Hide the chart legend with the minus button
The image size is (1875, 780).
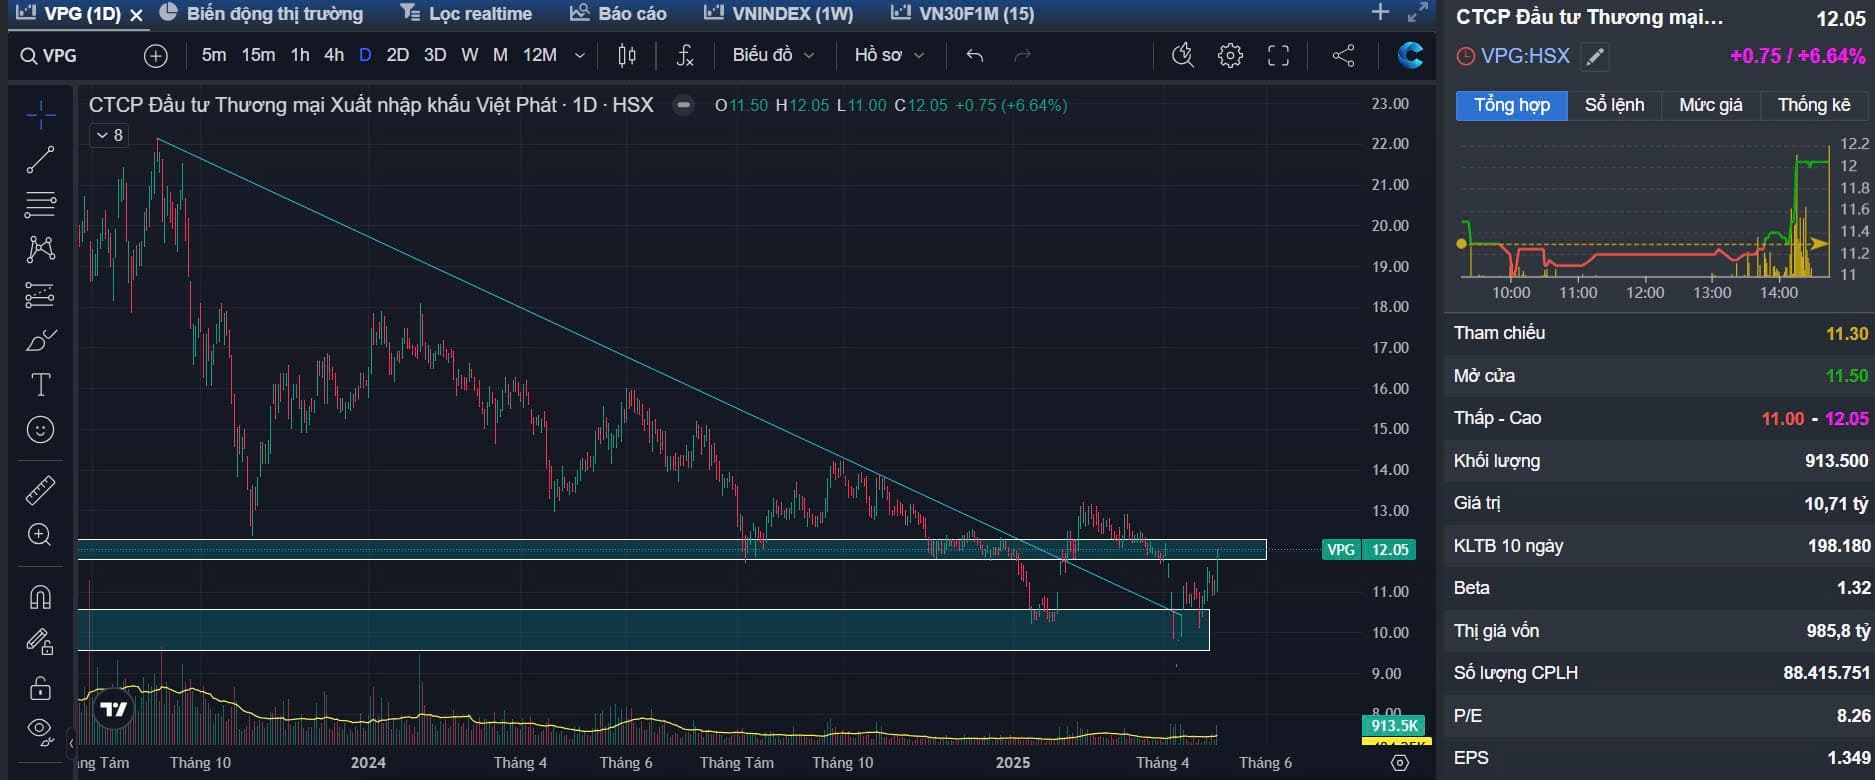pyautogui.click(x=683, y=105)
